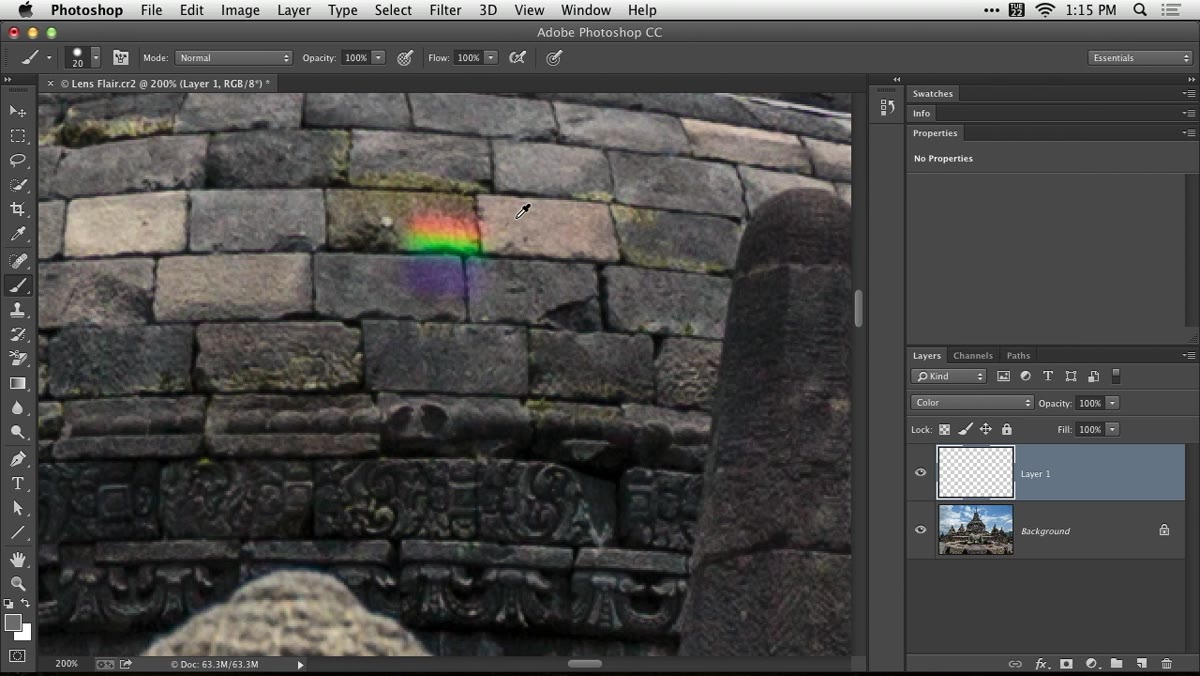This screenshot has width=1200, height=676.
Task: Open brush preset picker arrow
Action: 96,58
